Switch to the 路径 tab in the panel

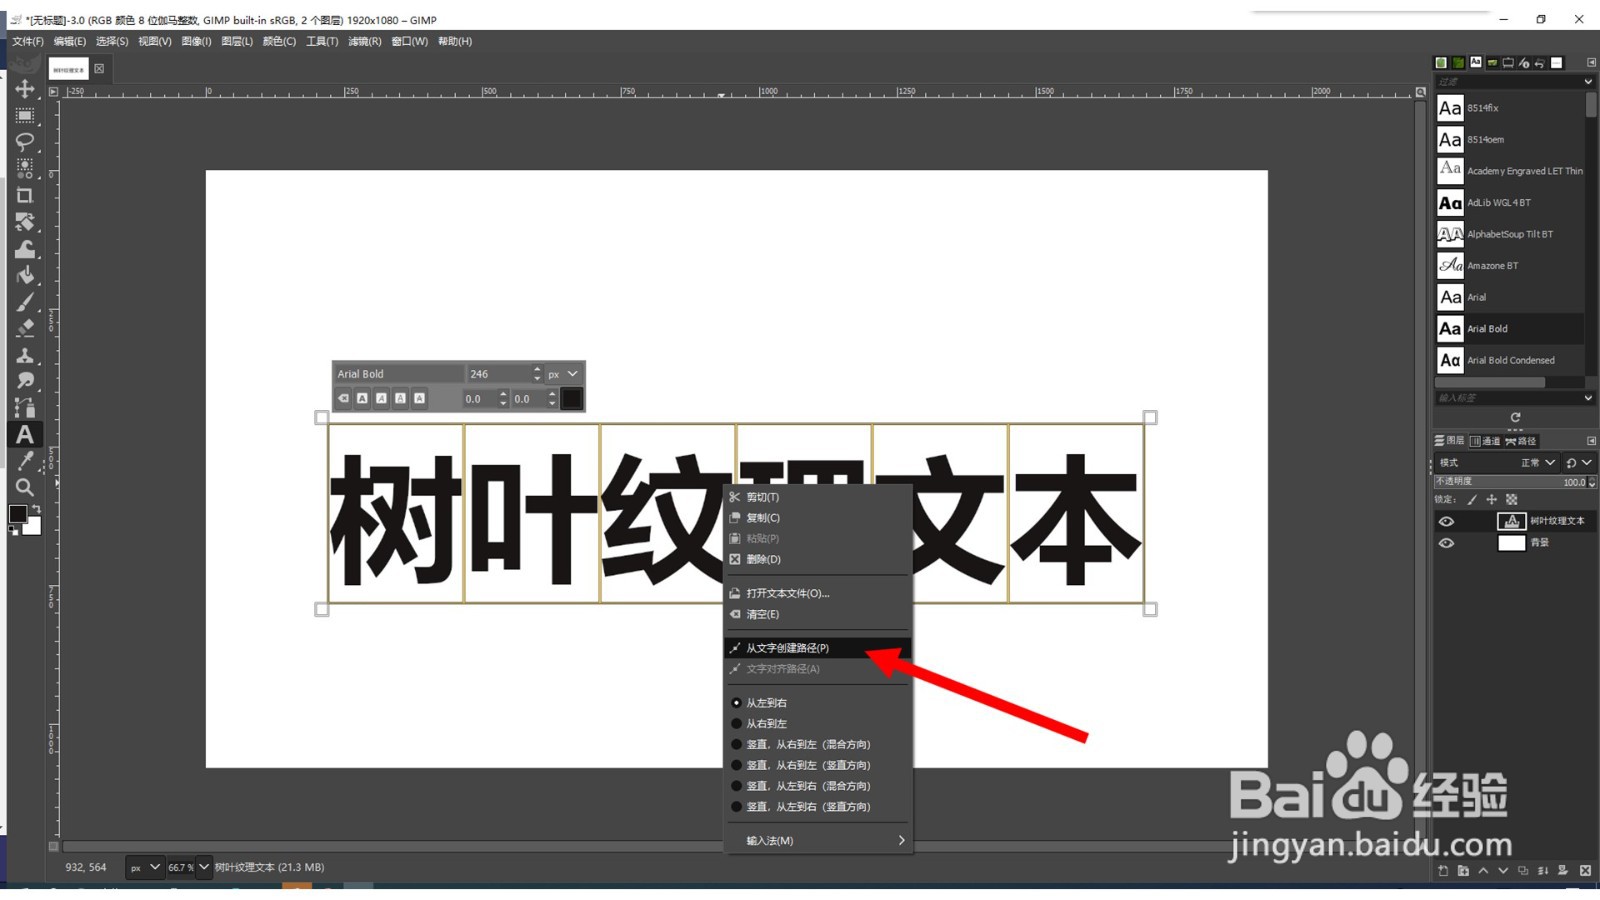tap(1522, 442)
